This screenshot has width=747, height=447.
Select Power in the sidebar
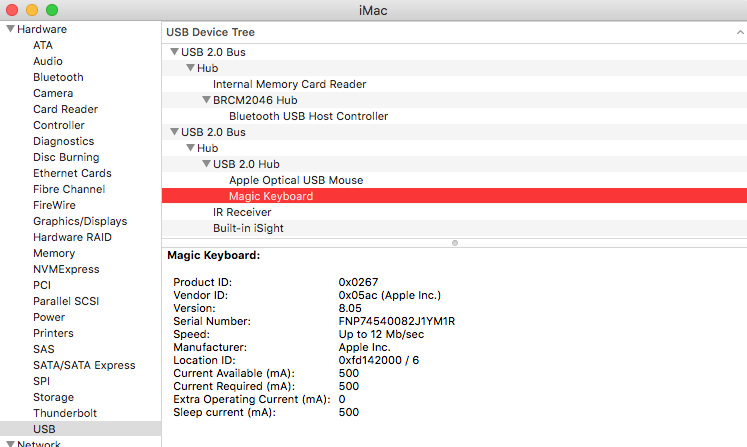pos(49,317)
